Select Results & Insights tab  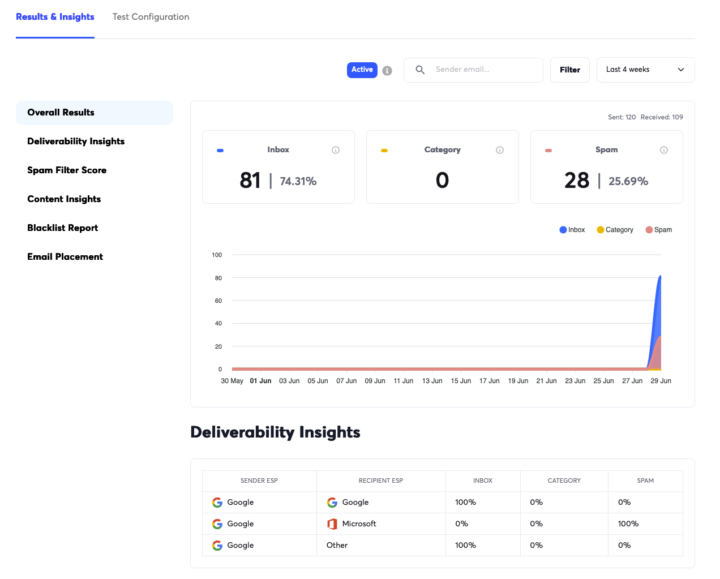click(x=55, y=17)
